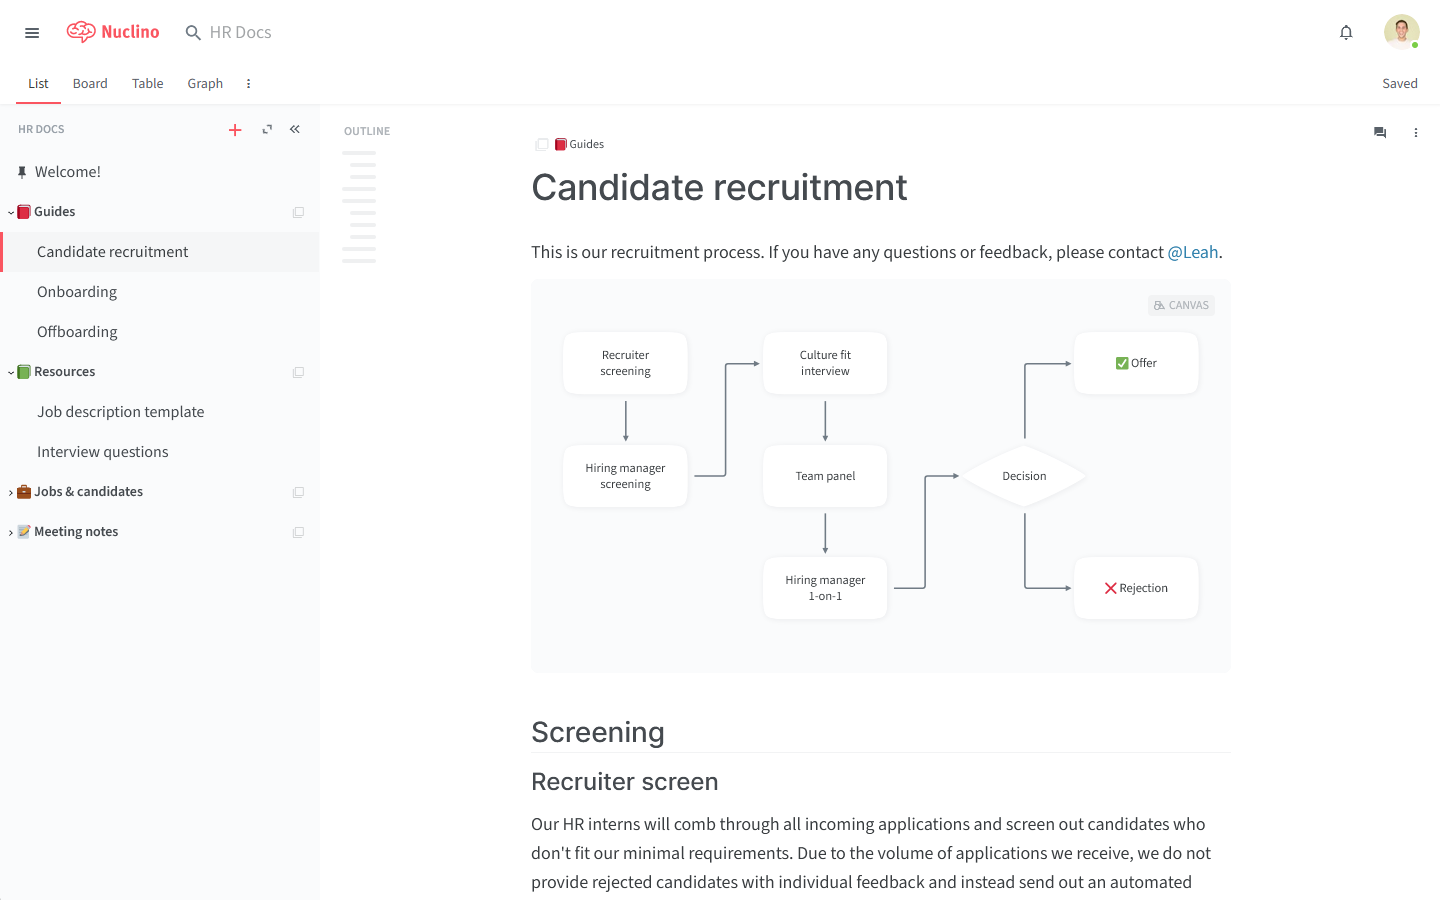Collapse the Guides collection
Image resolution: width=1440 pixels, height=900 pixels.
(11, 212)
